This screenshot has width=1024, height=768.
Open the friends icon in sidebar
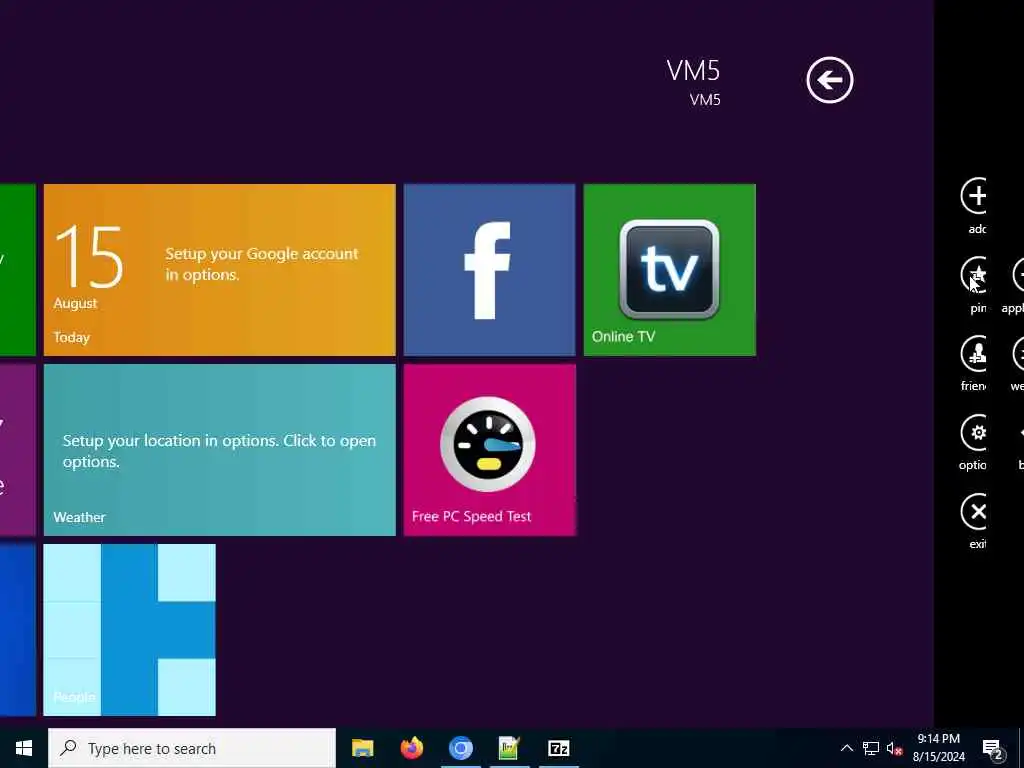[974, 353]
